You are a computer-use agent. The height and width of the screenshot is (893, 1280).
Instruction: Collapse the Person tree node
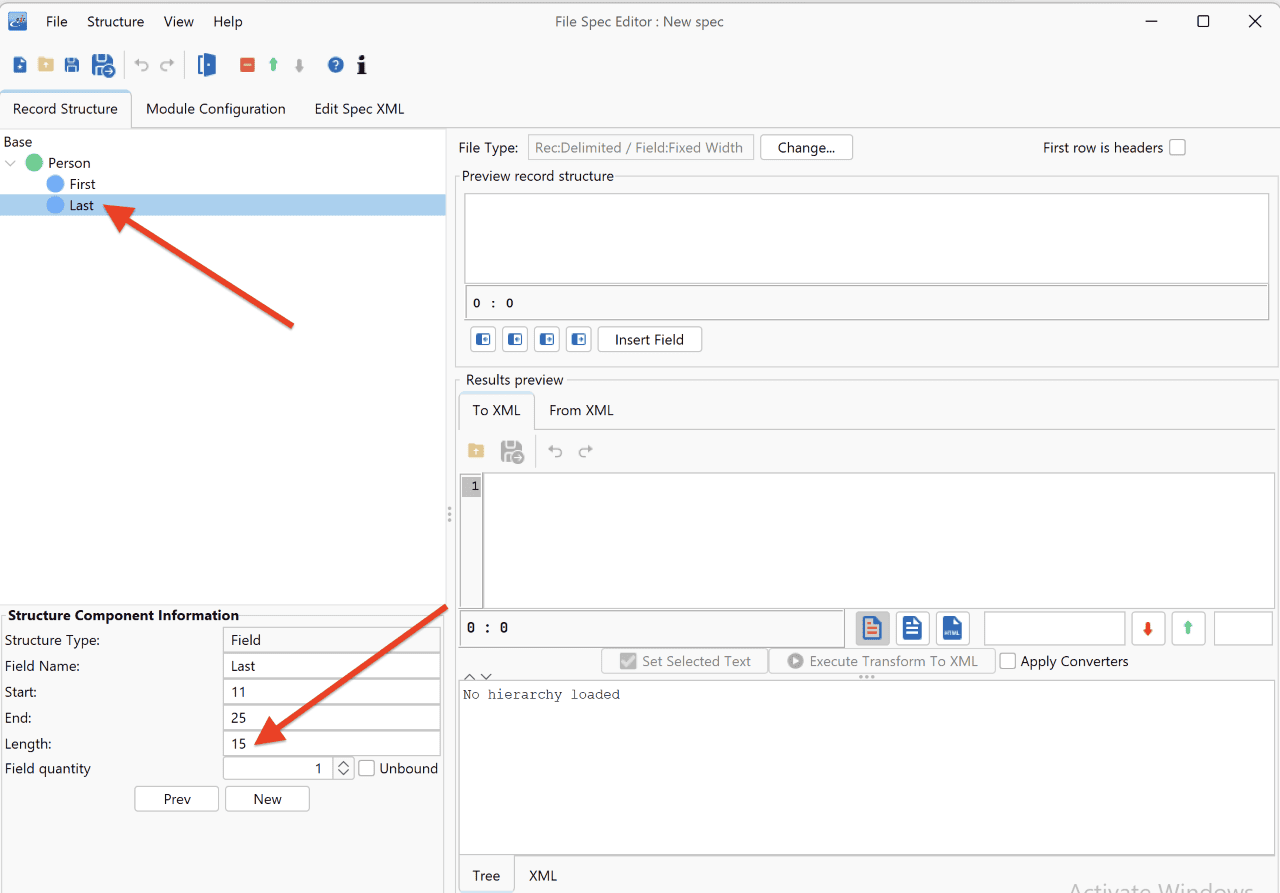11,163
